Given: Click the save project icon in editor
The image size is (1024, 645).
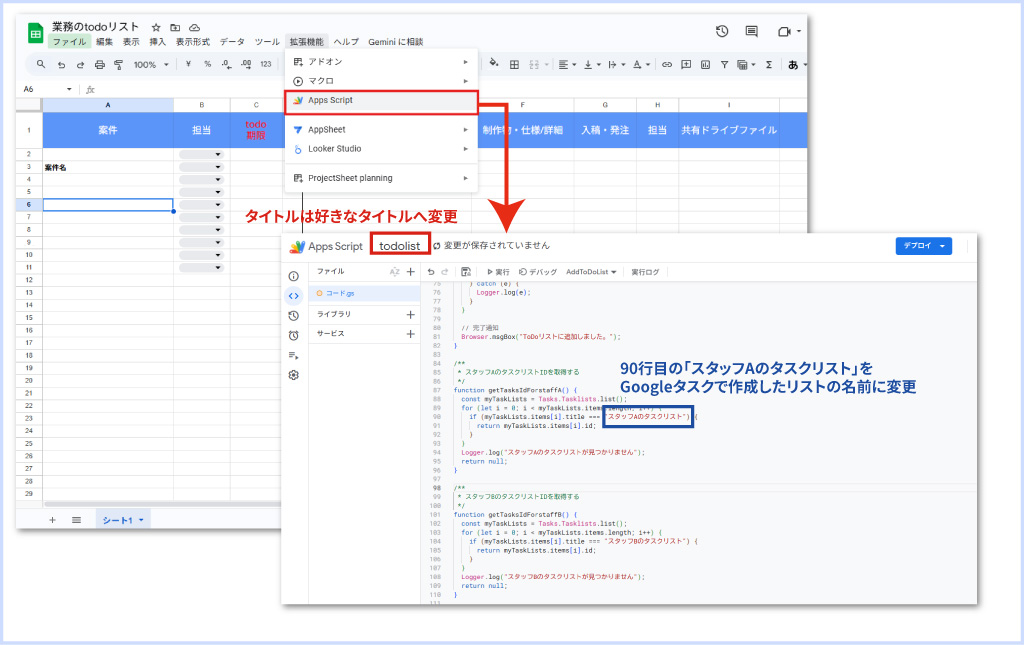Looking at the screenshot, I should click(x=466, y=271).
